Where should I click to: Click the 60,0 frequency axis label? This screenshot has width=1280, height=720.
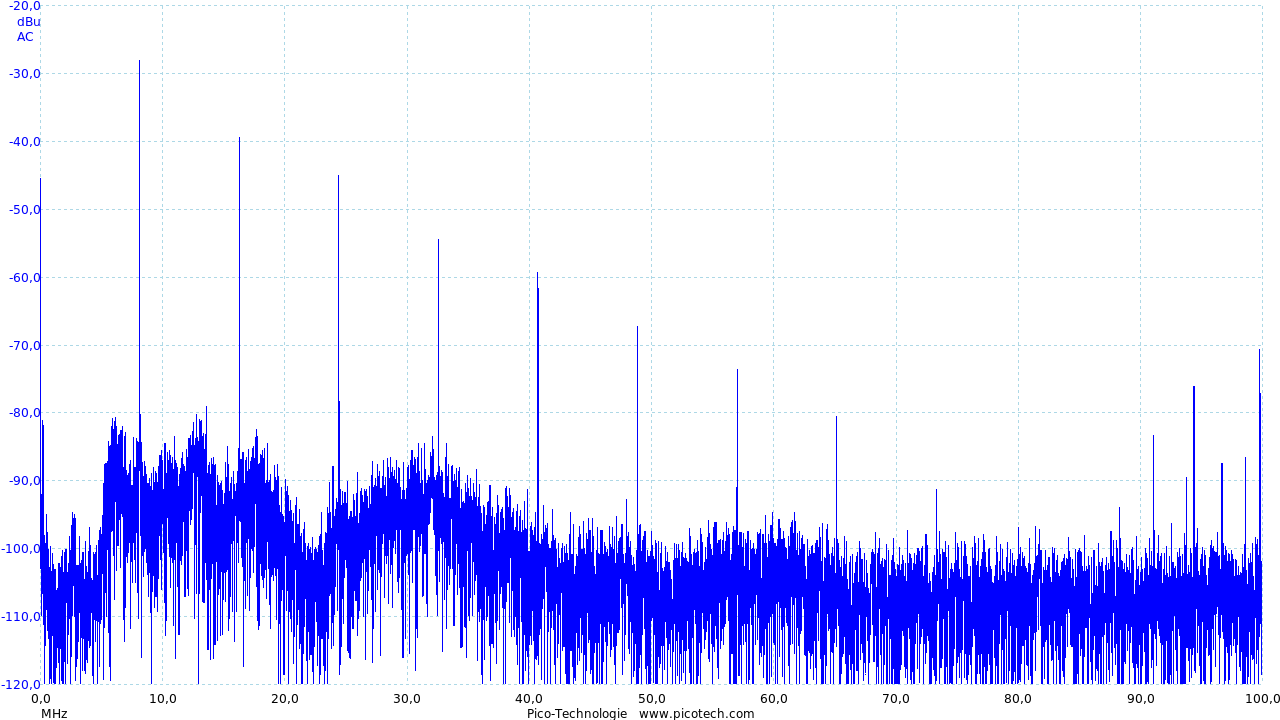coord(774,698)
